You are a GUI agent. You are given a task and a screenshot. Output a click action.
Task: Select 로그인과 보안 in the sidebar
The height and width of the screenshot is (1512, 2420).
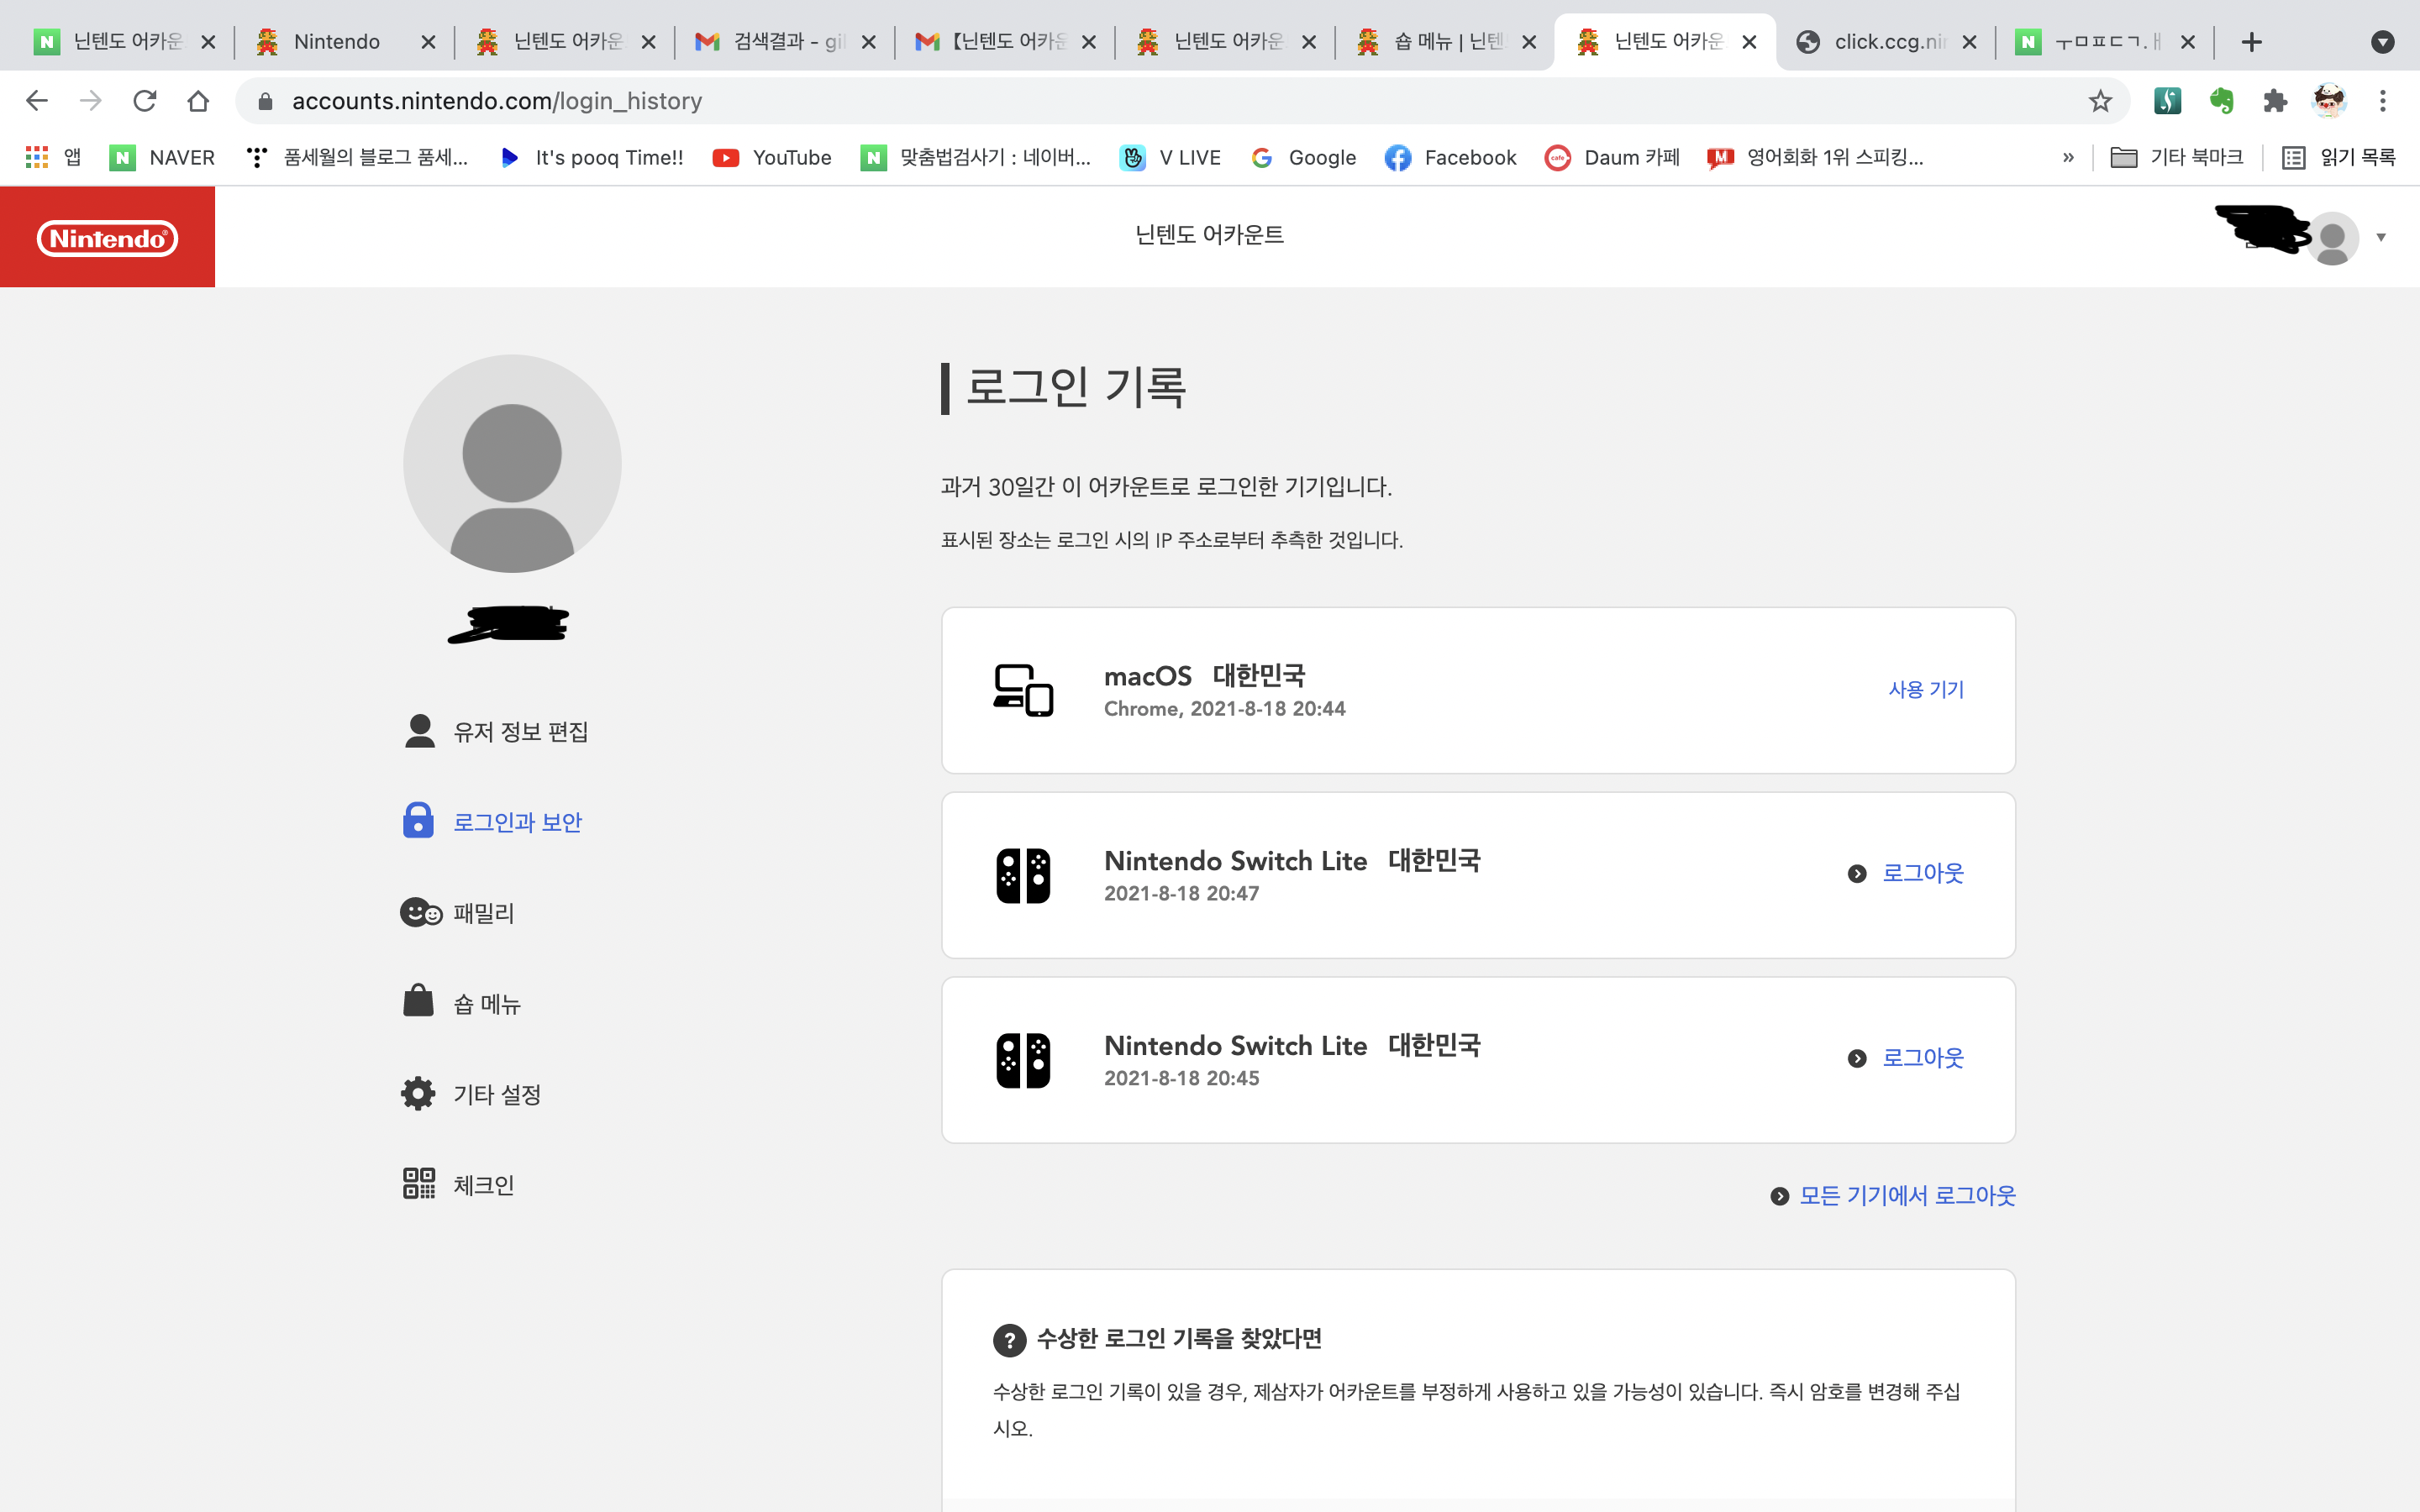(x=516, y=822)
